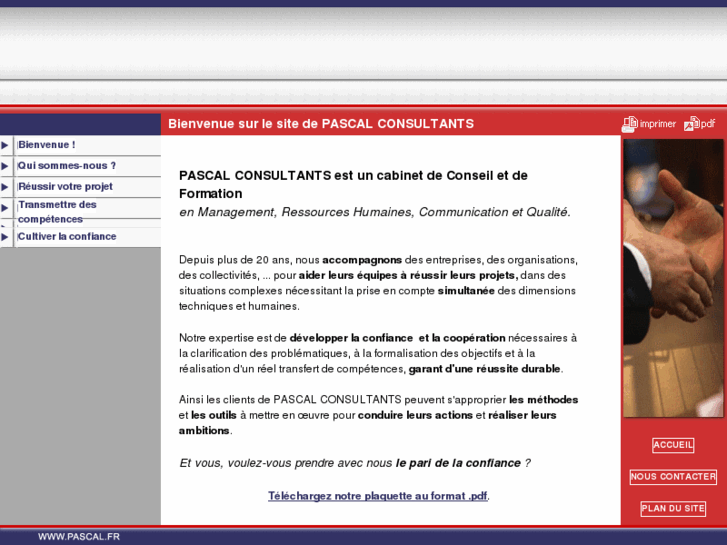Click the handshake photo
The width and height of the screenshot is (727, 545).
pos(673,278)
